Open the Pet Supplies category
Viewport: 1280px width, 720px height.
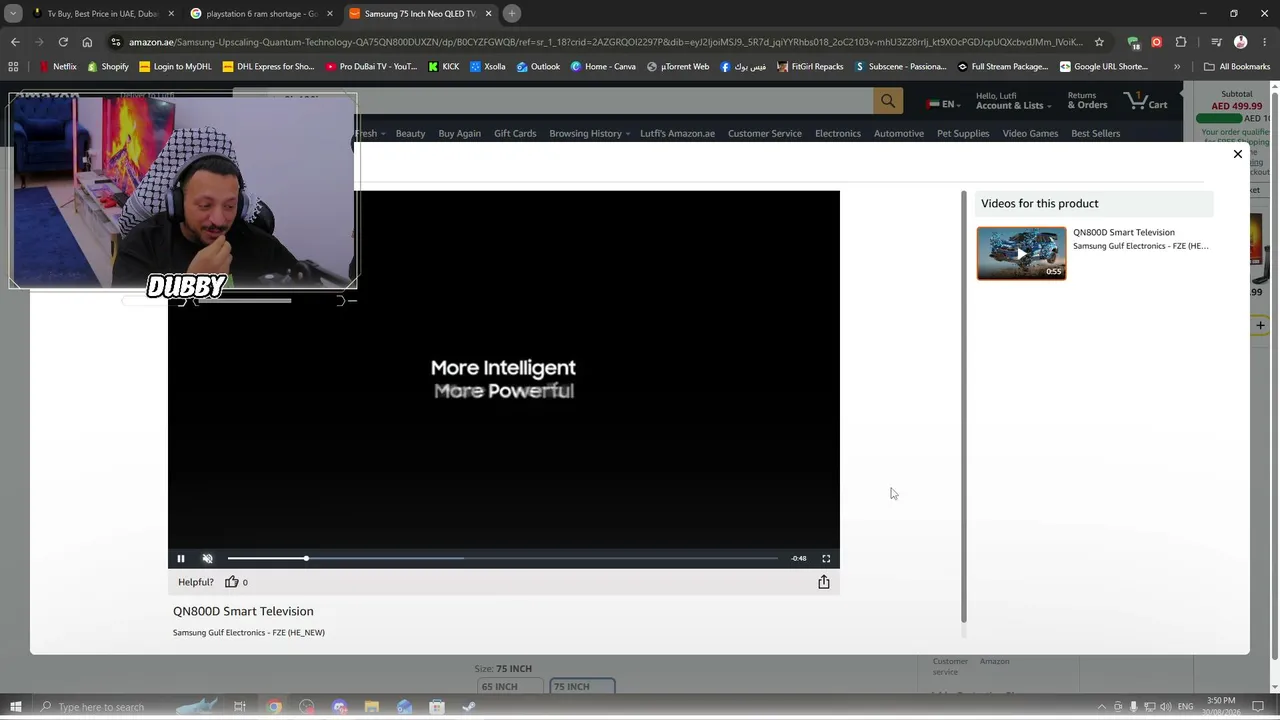963,133
